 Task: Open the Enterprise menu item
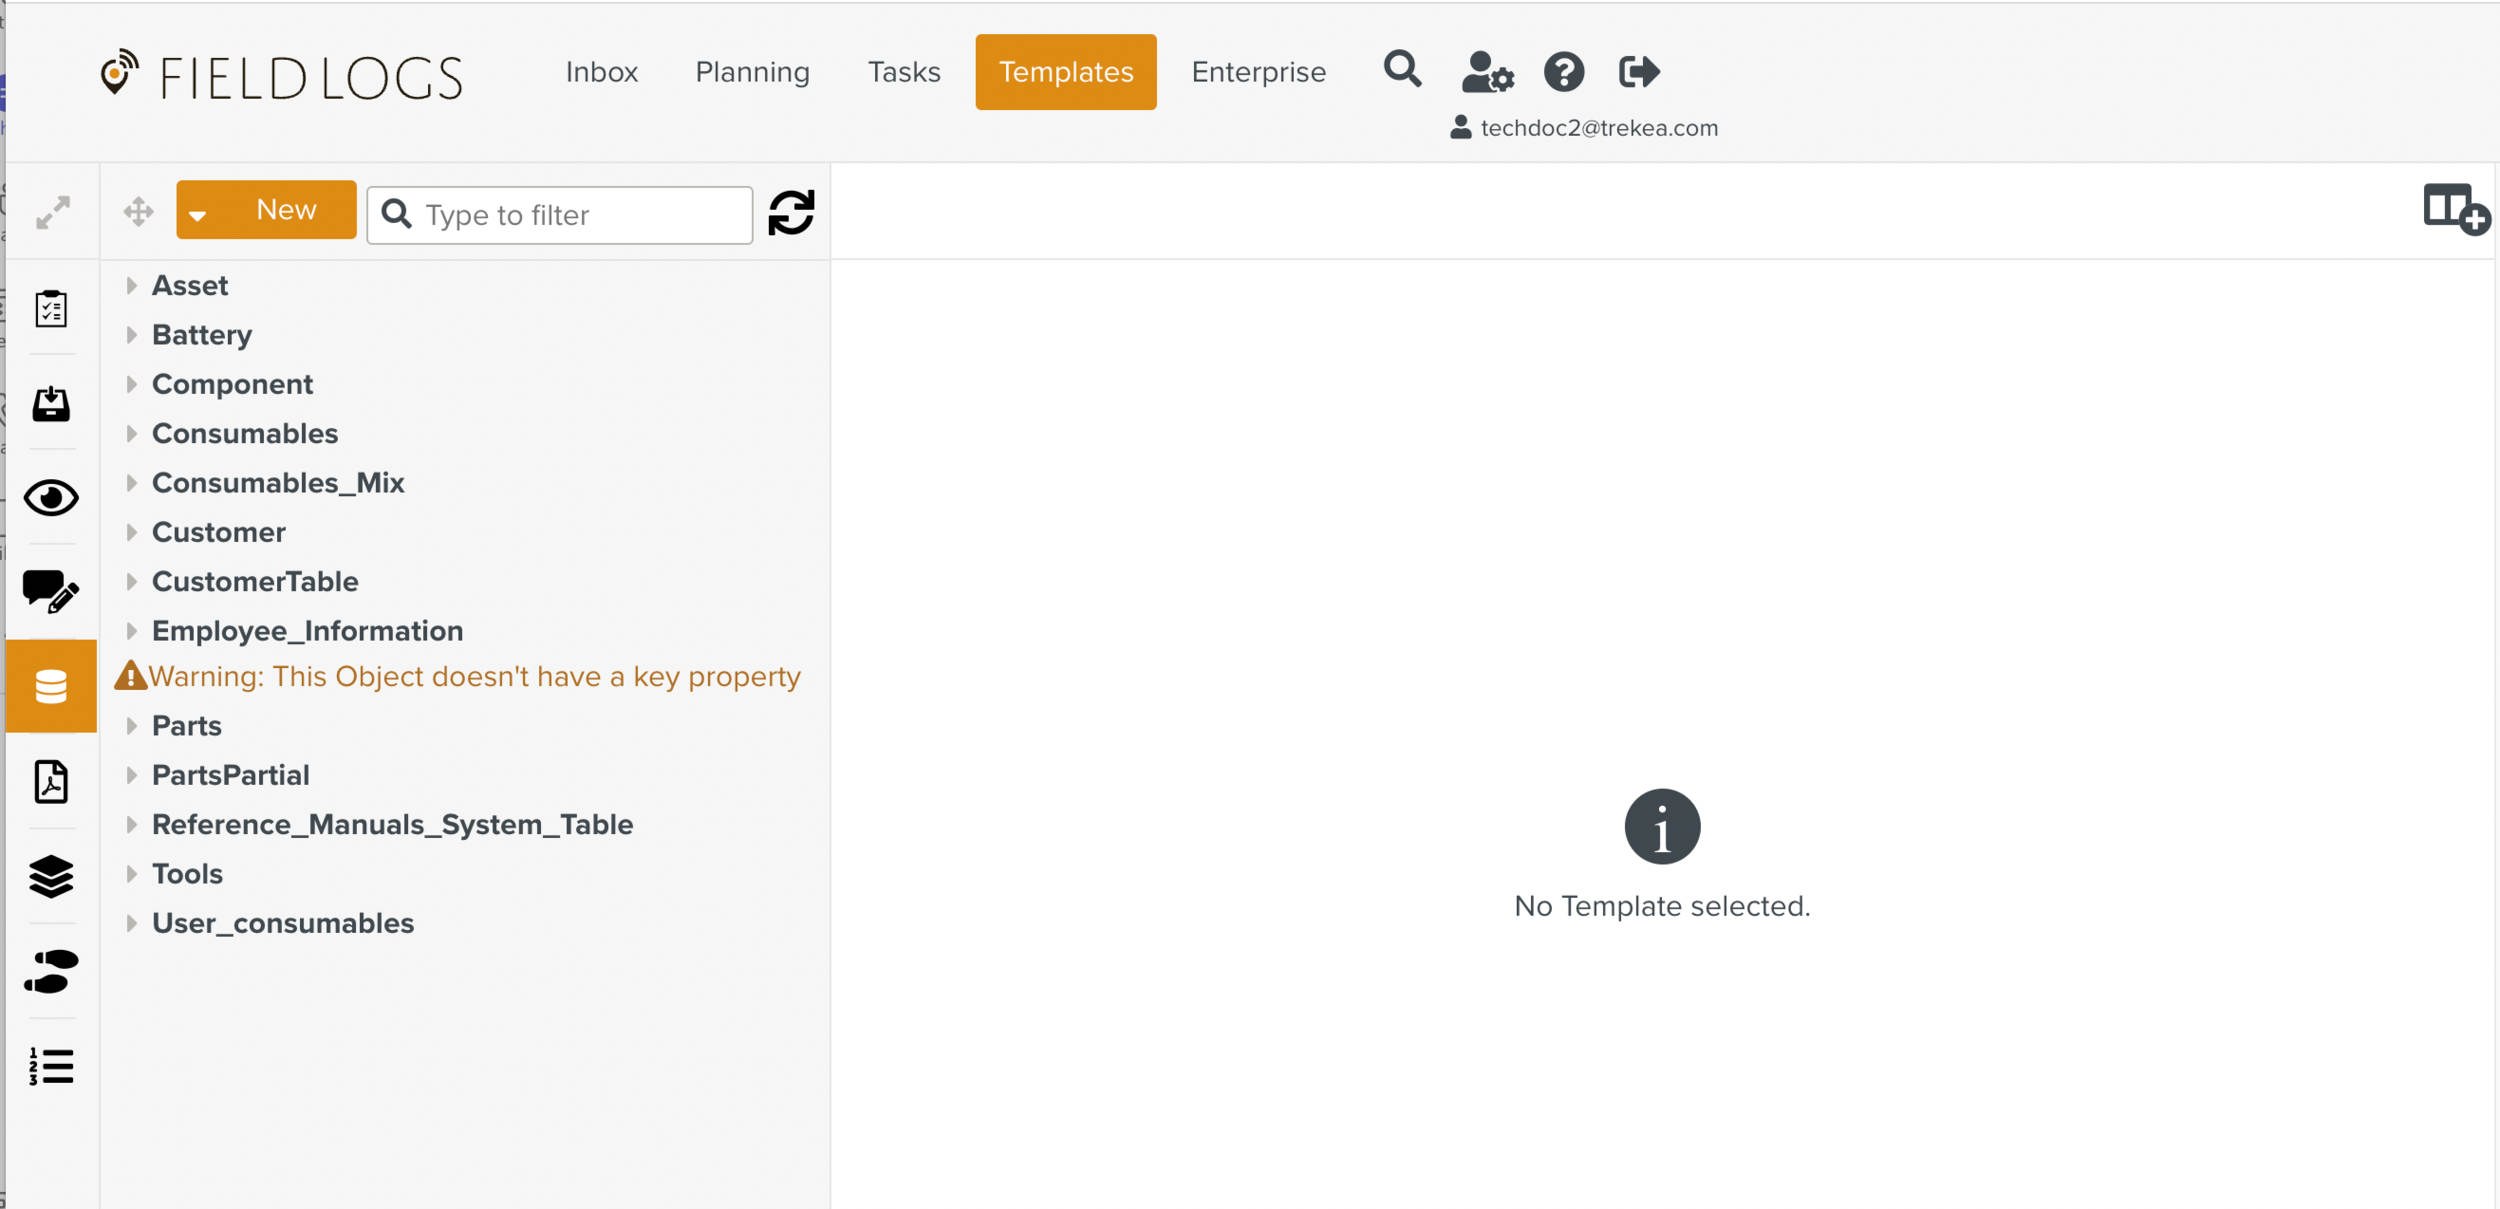pos(1258,71)
